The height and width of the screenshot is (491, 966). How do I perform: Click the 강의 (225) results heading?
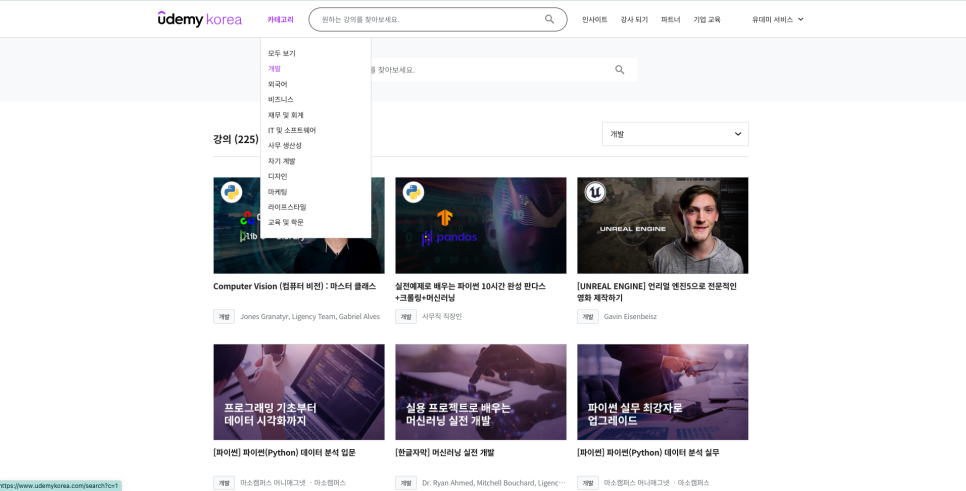(x=236, y=139)
